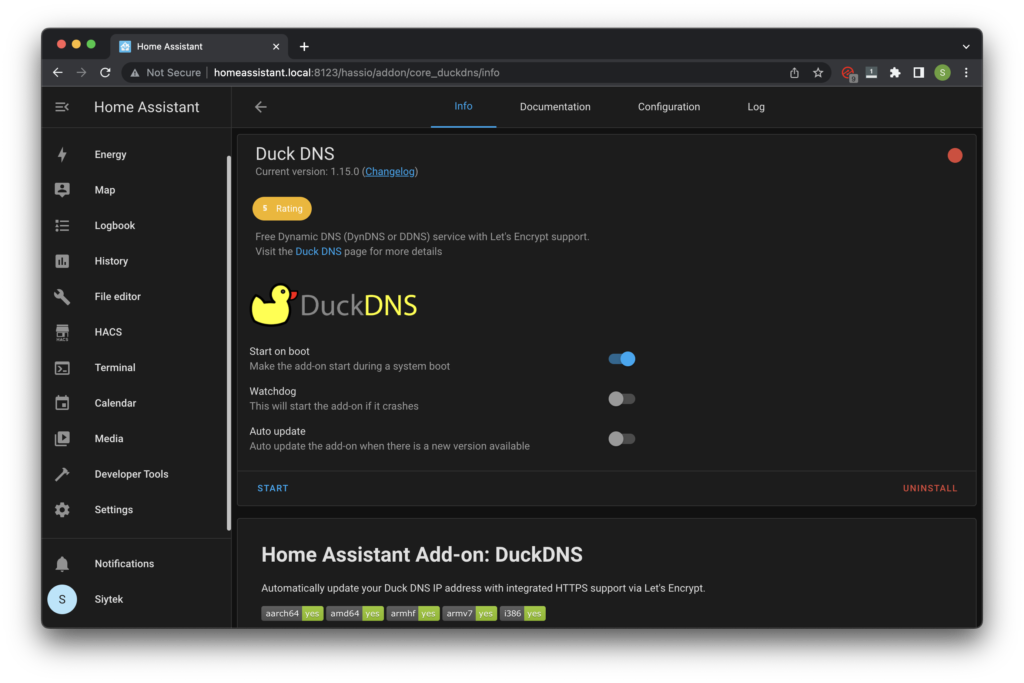Click the HACS store icon
Viewport: 1024px width, 683px height.
(x=62, y=332)
